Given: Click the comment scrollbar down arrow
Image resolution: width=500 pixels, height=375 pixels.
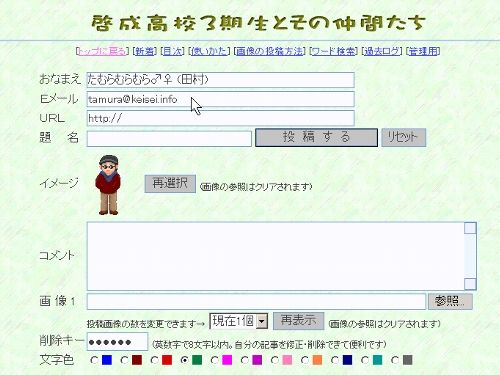Looking at the screenshot, I should pos(470,284).
